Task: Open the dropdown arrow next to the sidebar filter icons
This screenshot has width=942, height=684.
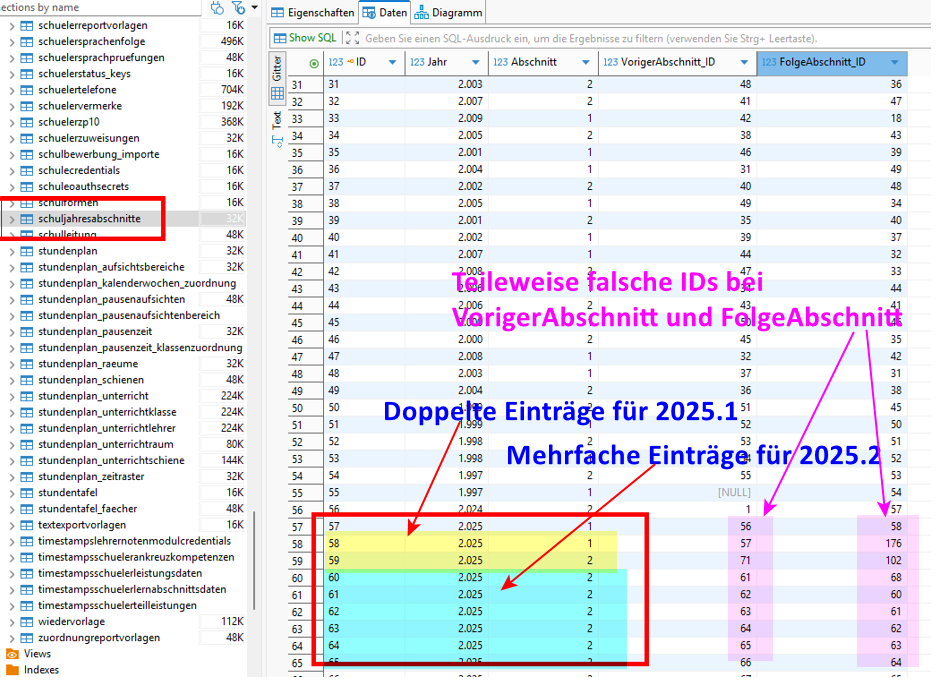Action: (x=255, y=8)
